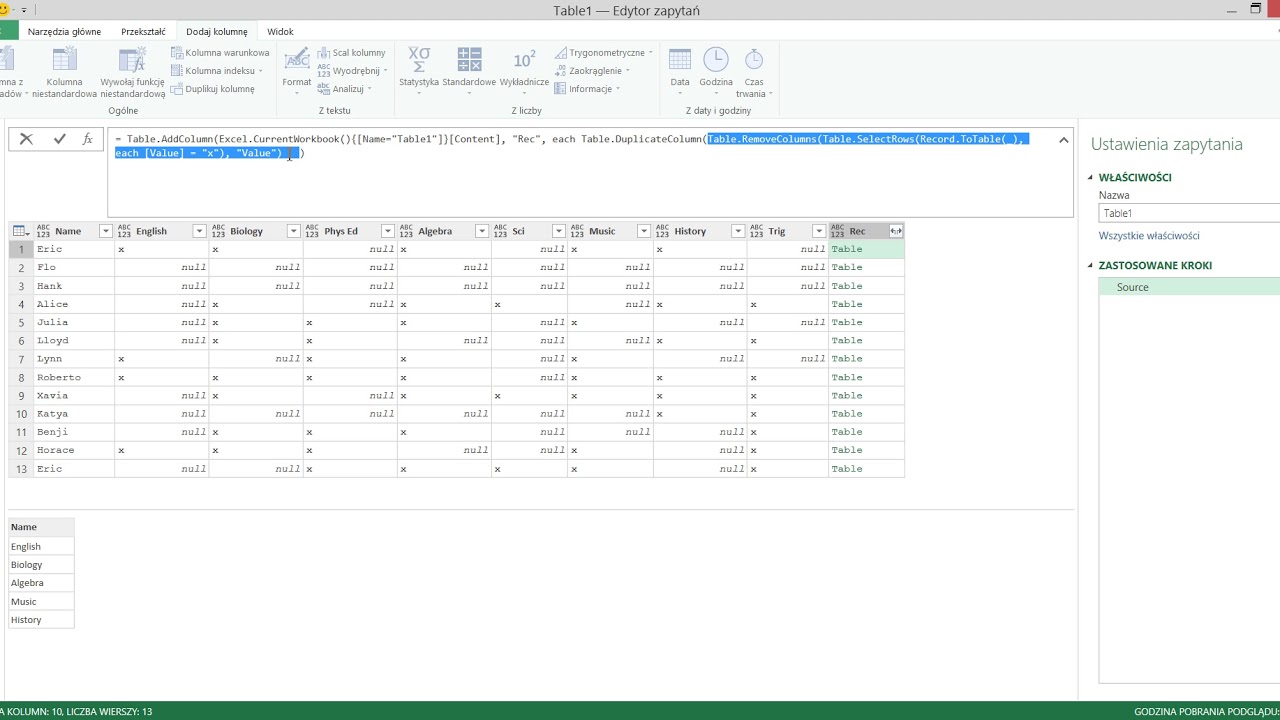This screenshot has height=720, width=1280.
Task: Restore the window size
Action: point(1256,9)
